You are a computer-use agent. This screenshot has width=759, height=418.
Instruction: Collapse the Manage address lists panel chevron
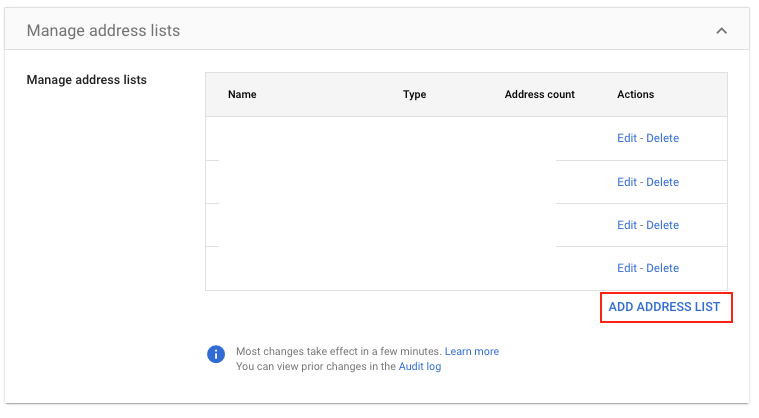[x=721, y=31]
